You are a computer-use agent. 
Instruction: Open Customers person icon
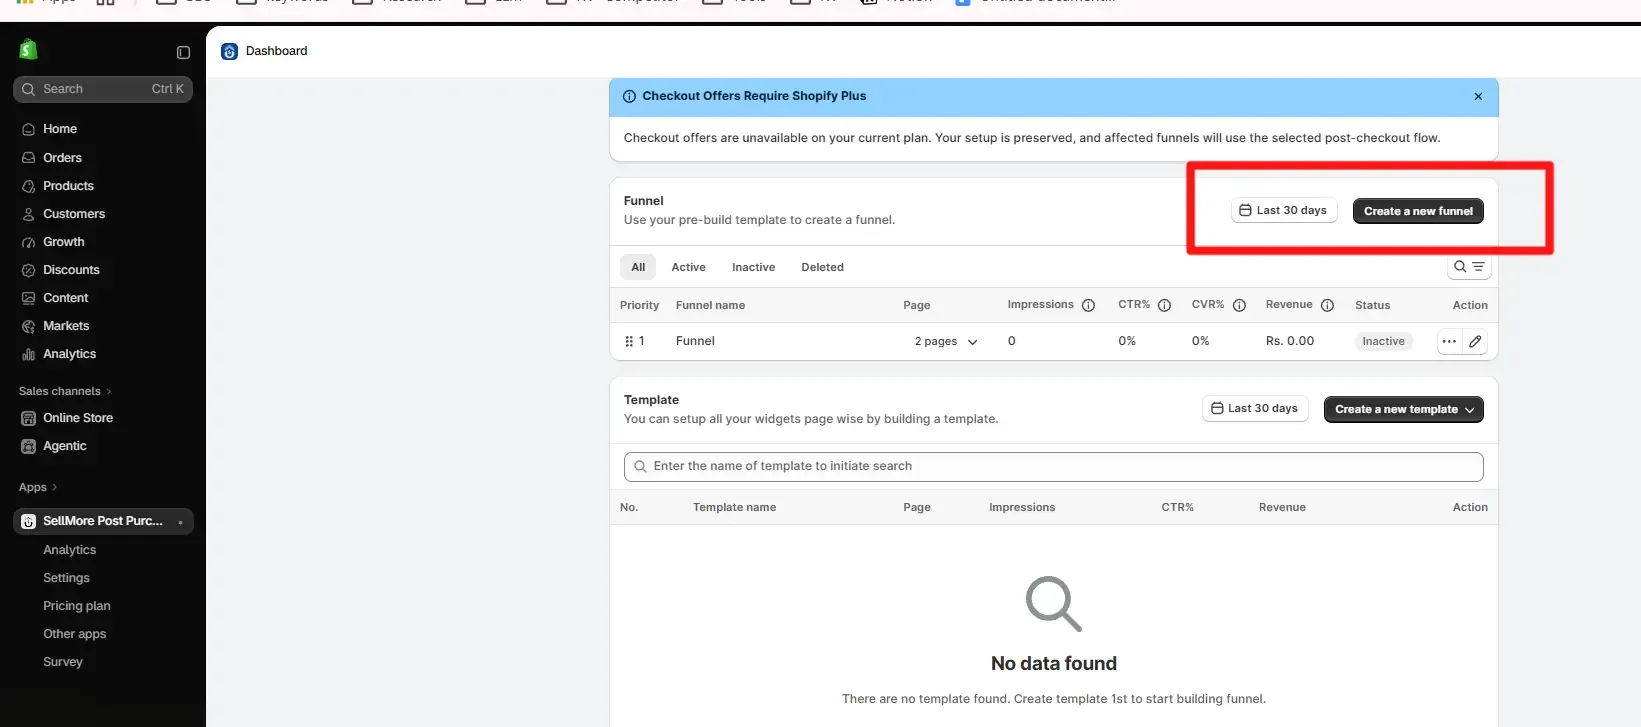point(28,214)
